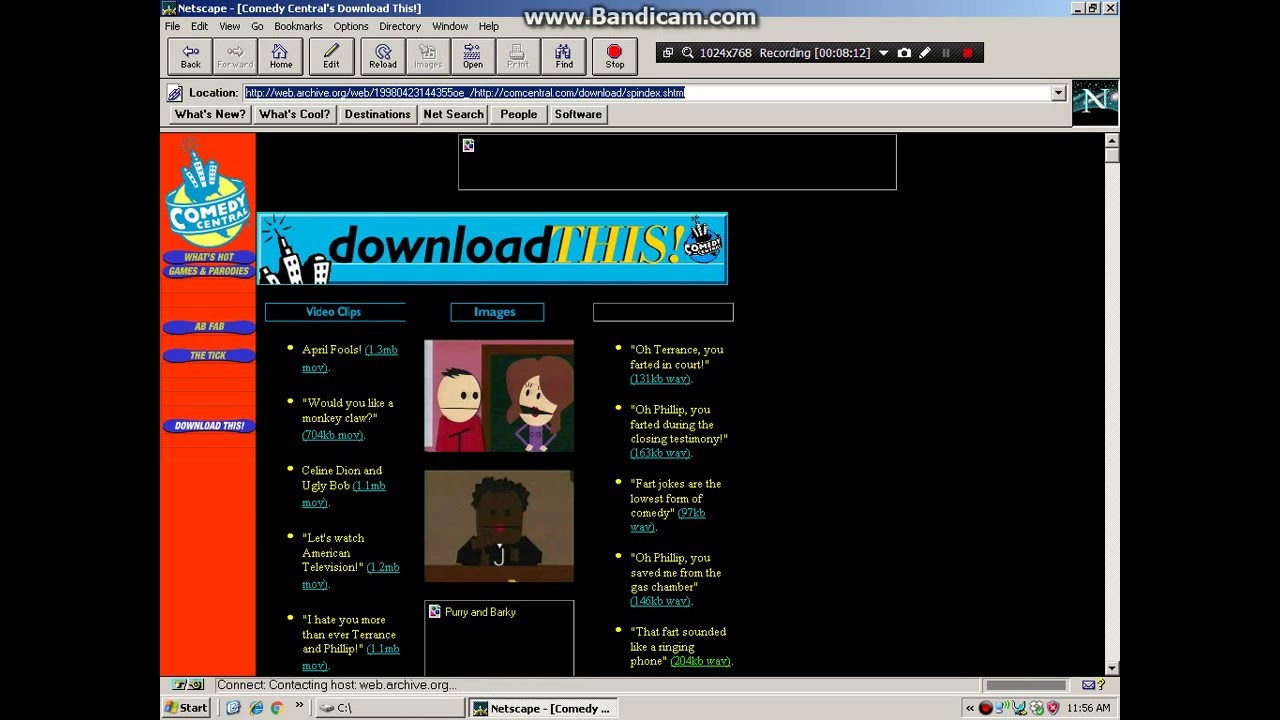Click the Print toolbar button
Viewport: 1280px width, 720px height.
point(518,56)
